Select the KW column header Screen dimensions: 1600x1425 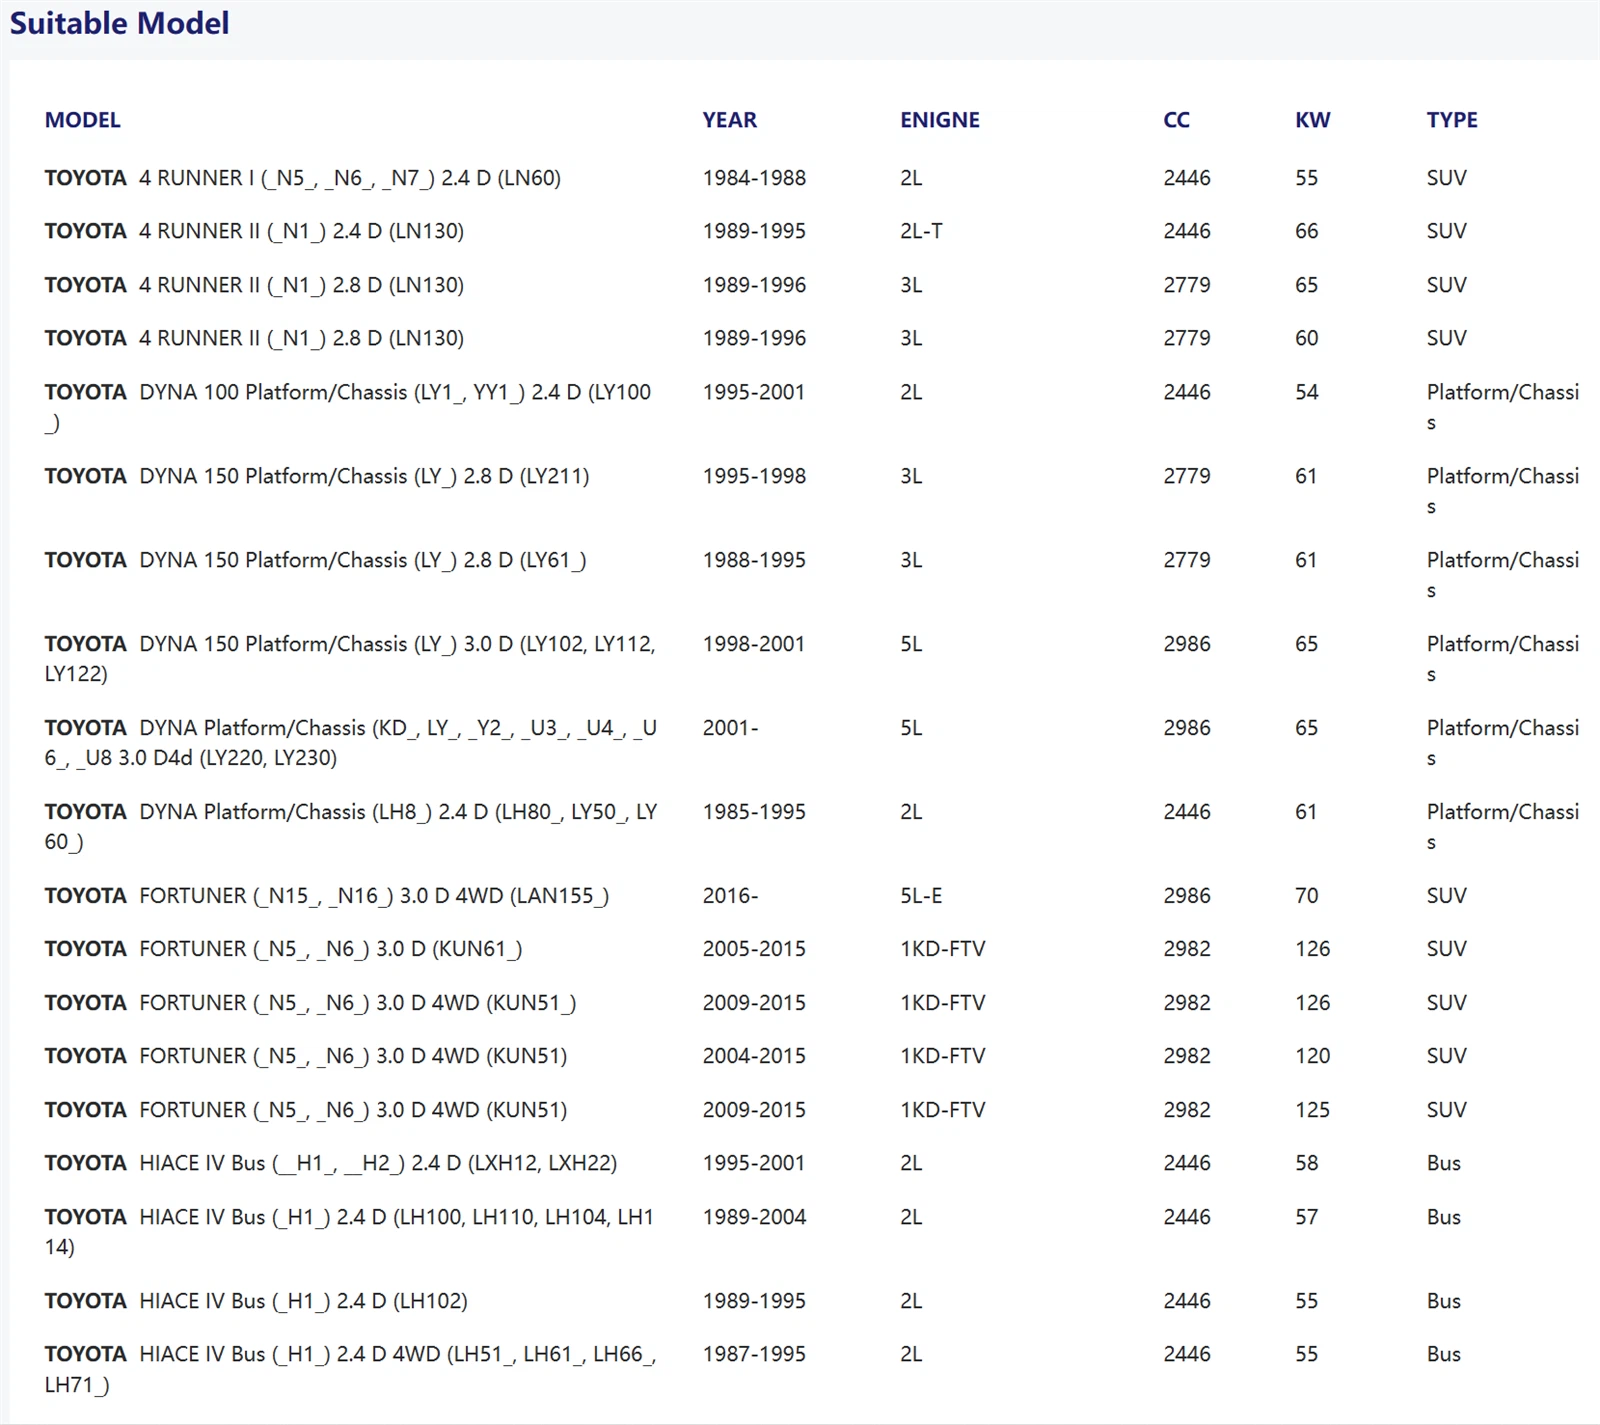click(x=1312, y=120)
